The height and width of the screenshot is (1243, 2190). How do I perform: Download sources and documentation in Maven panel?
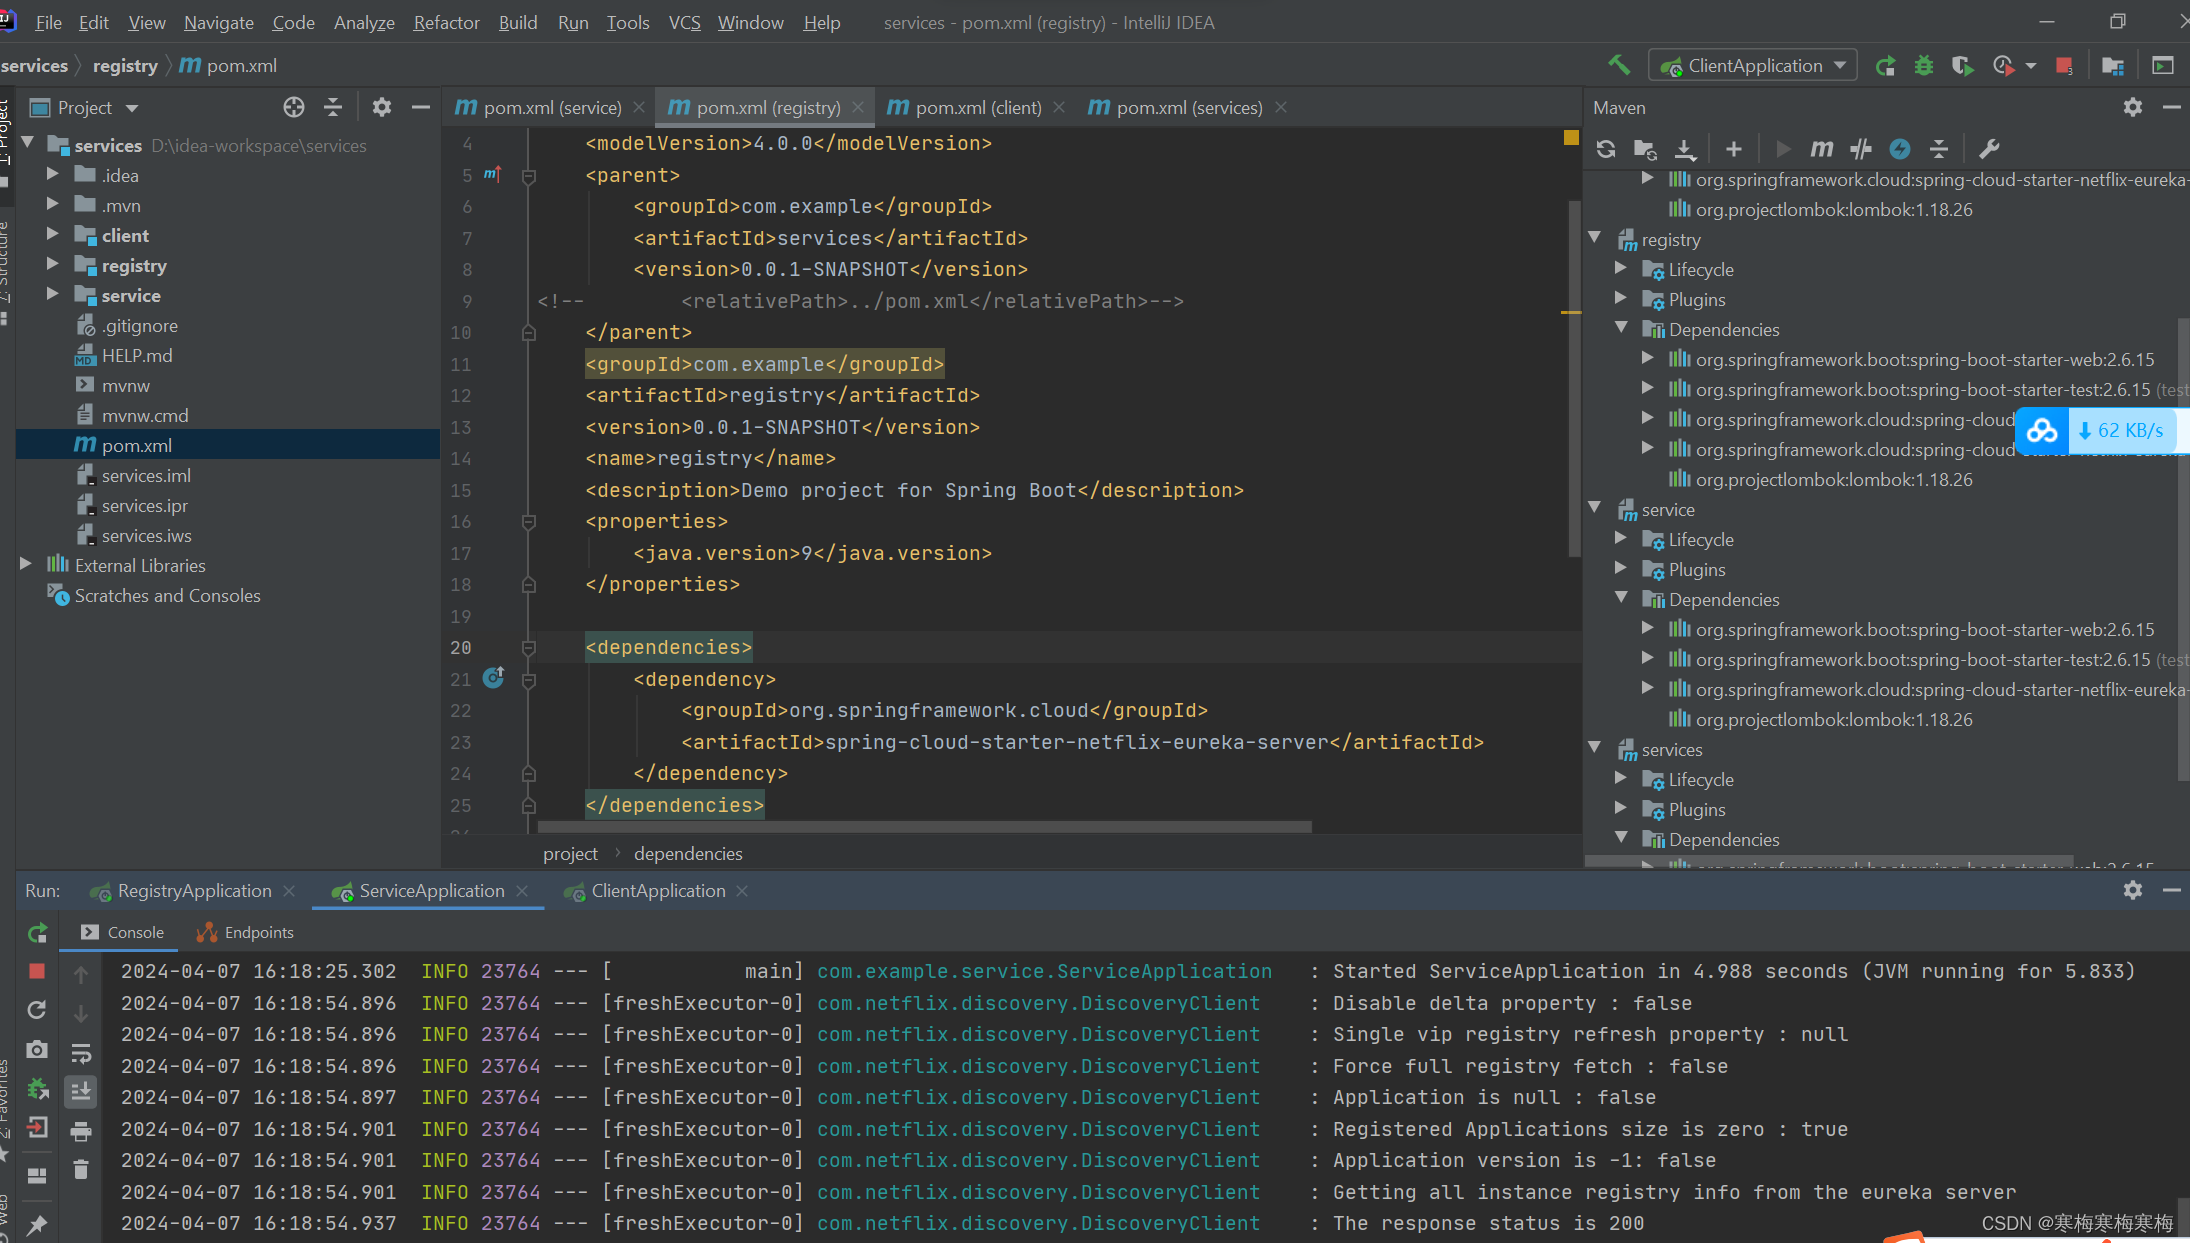(1686, 148)
